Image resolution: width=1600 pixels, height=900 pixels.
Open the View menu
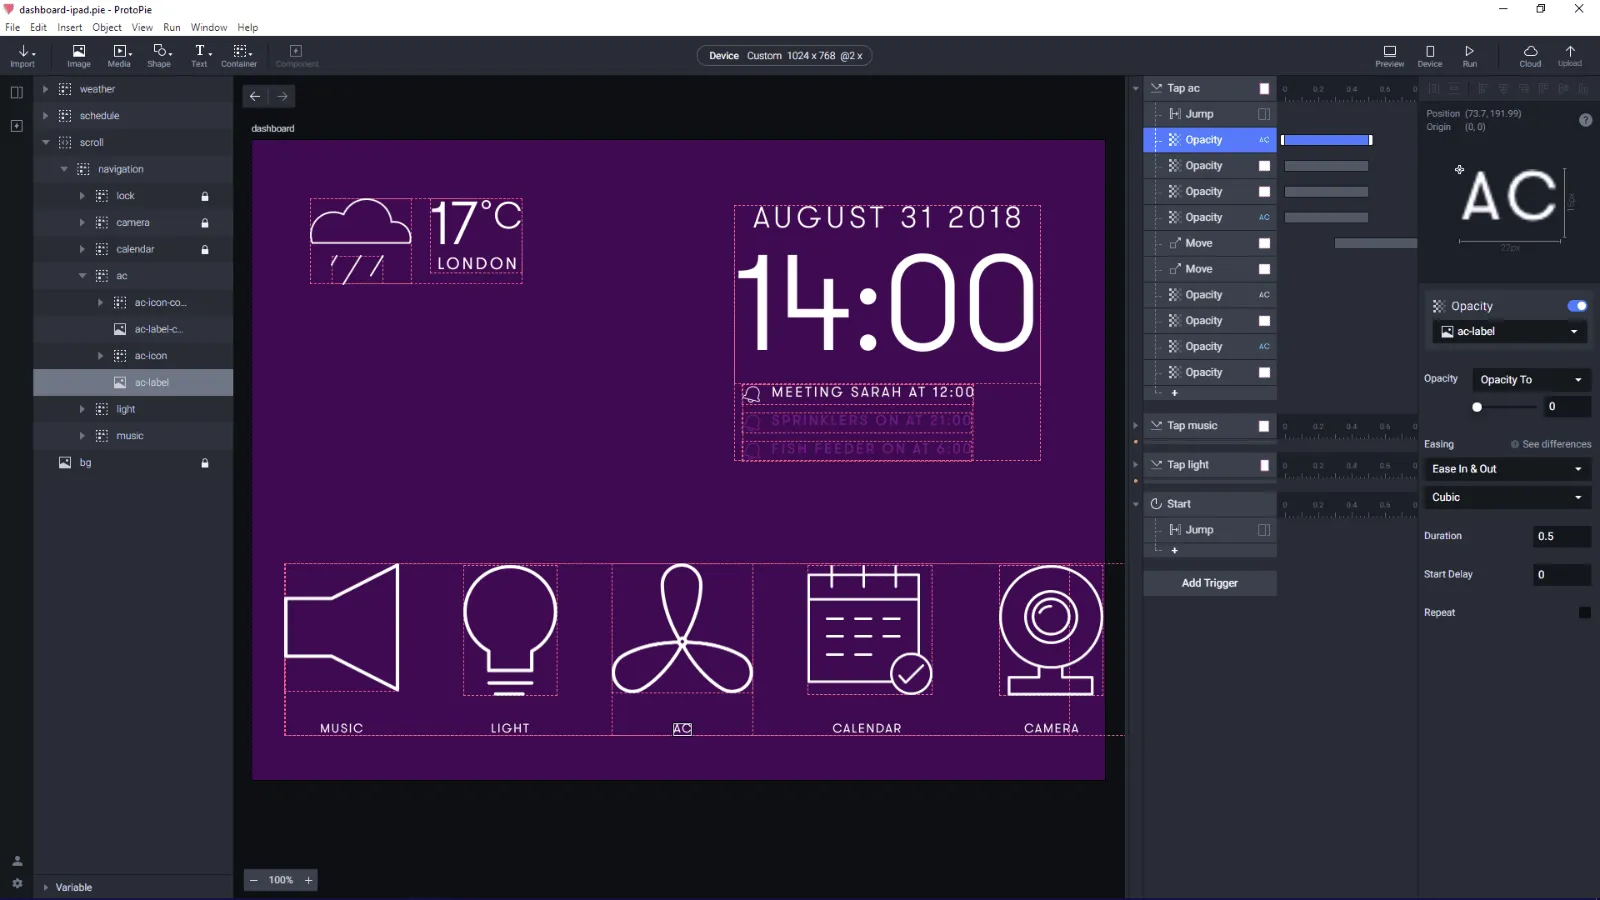(x=143, y=27)
